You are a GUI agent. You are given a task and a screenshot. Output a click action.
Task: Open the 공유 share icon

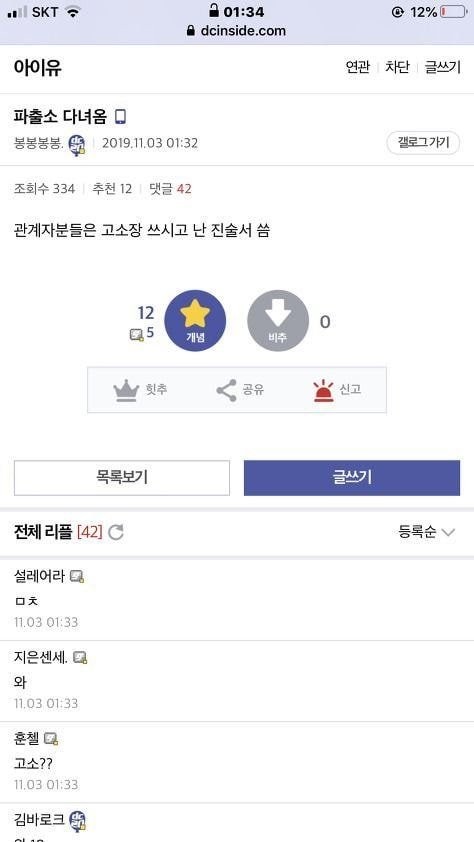(x=226, y=390)
